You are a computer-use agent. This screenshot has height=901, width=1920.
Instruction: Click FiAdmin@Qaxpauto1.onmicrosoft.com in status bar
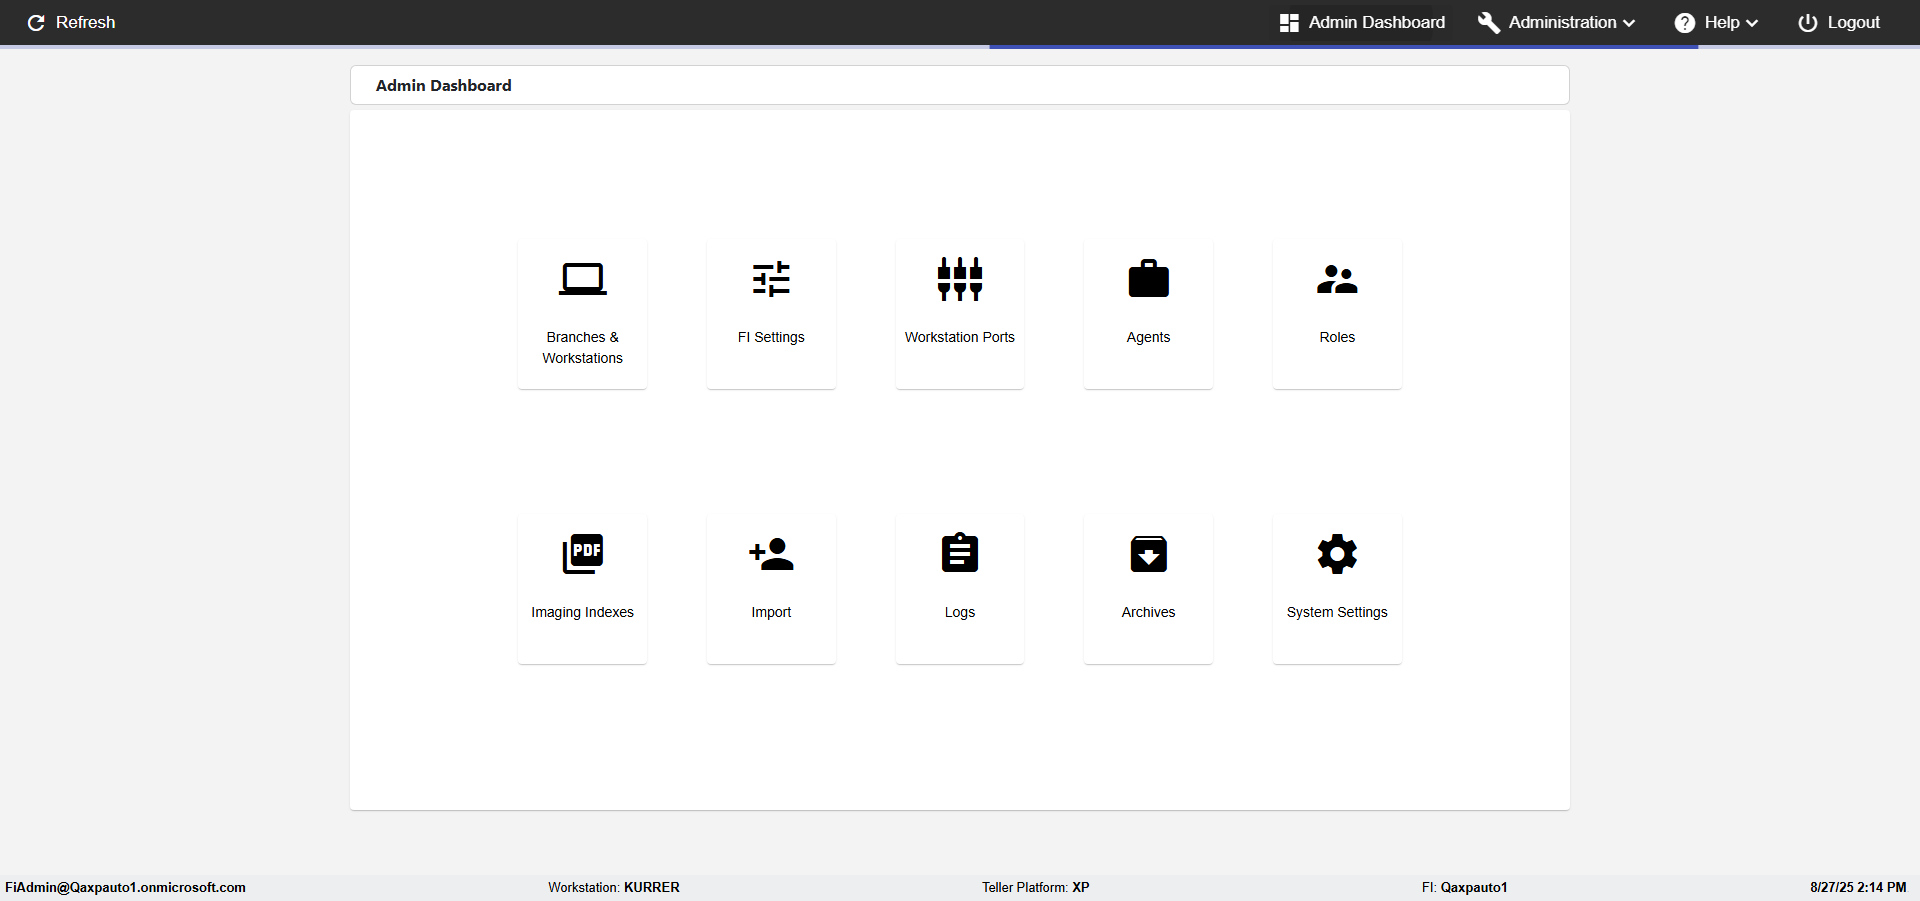(125, 887)
